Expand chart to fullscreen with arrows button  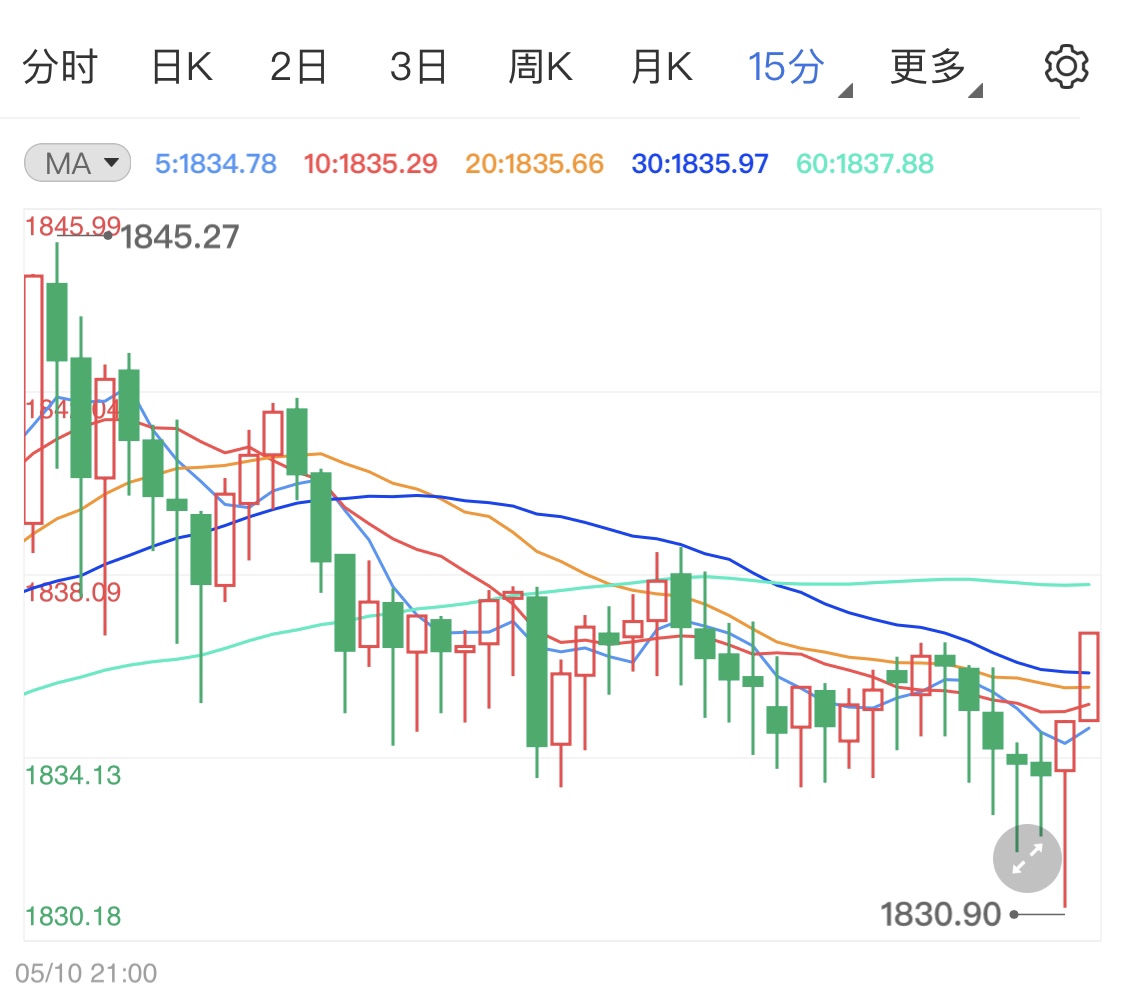coord(1027,858)
